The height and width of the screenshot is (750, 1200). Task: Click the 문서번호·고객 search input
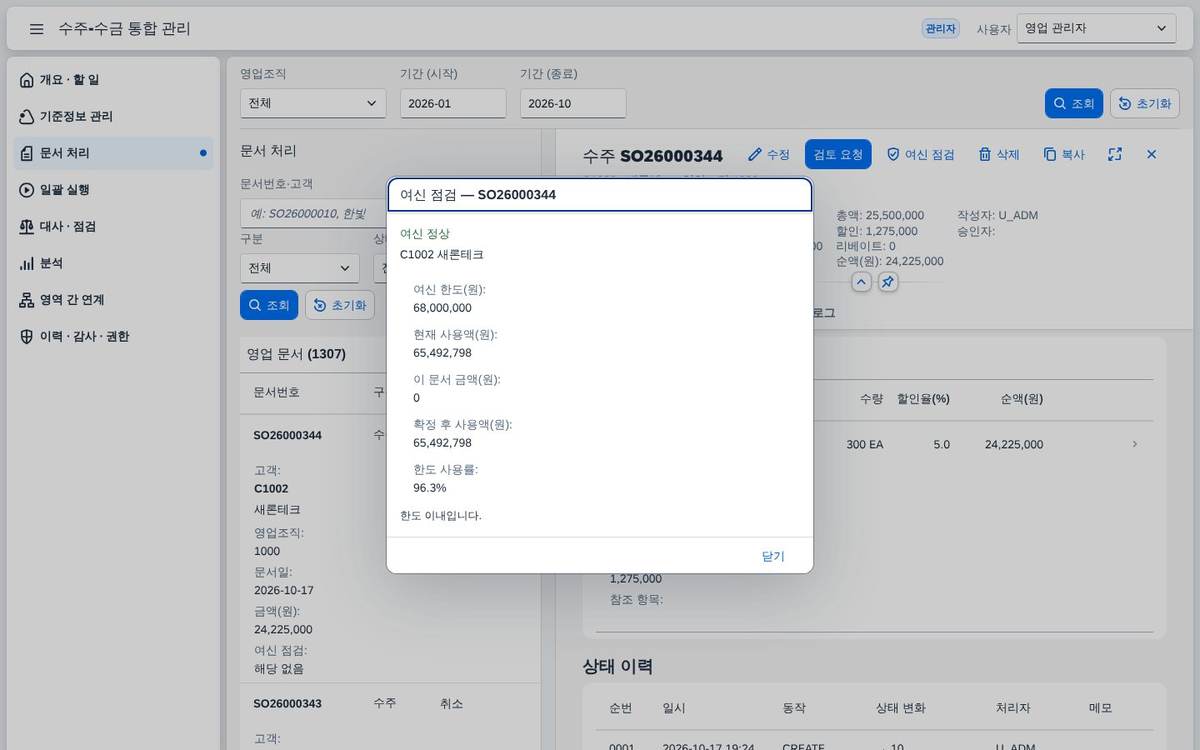click(x=313, y=213)
